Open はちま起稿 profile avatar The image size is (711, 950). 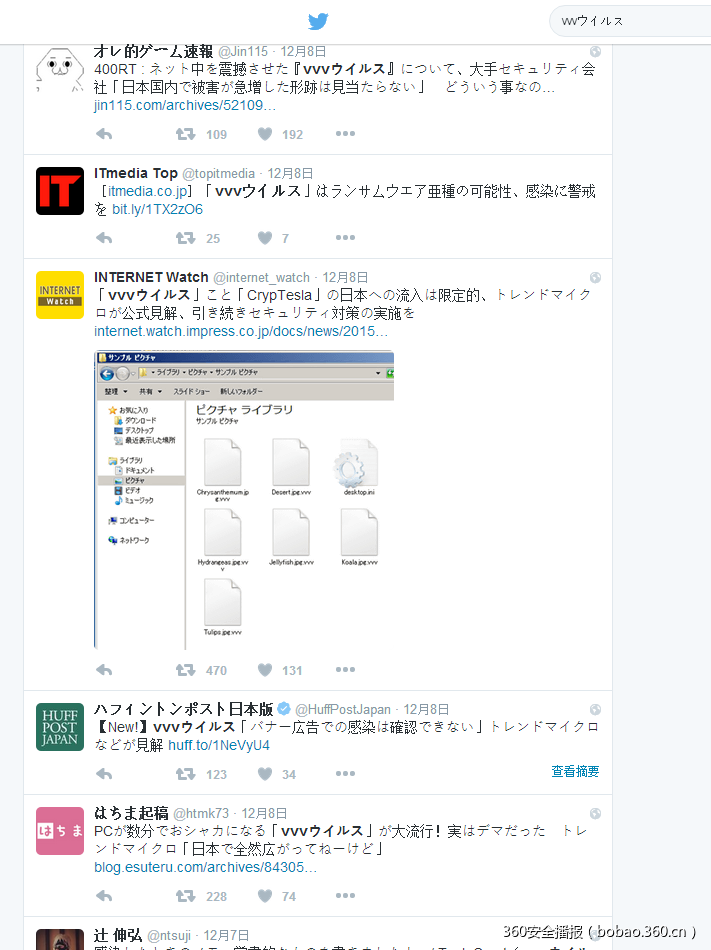click(x=59, y=831)
